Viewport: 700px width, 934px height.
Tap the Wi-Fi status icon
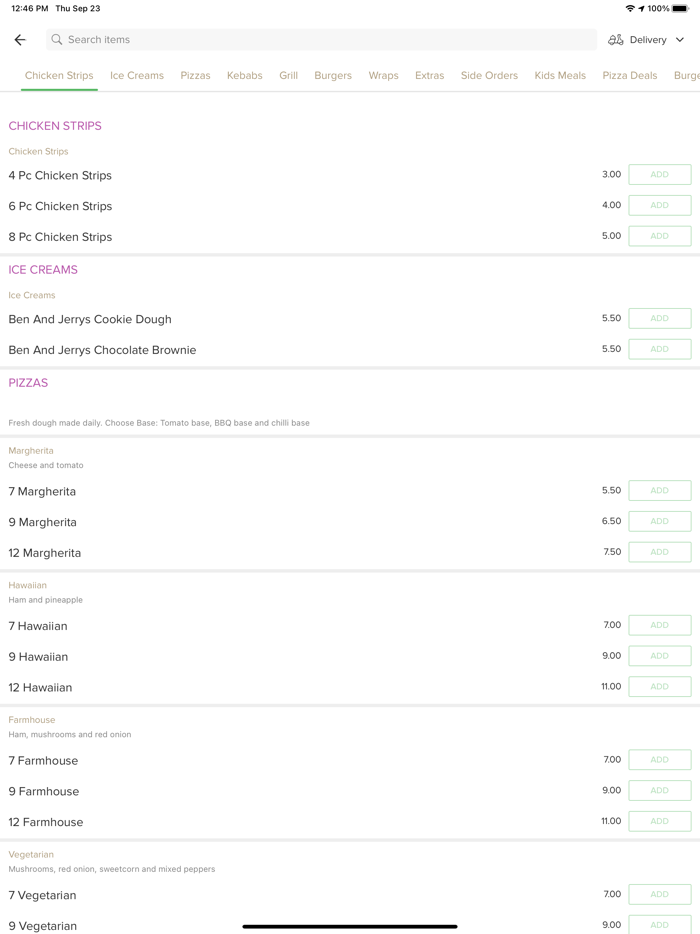click(630, 8)
